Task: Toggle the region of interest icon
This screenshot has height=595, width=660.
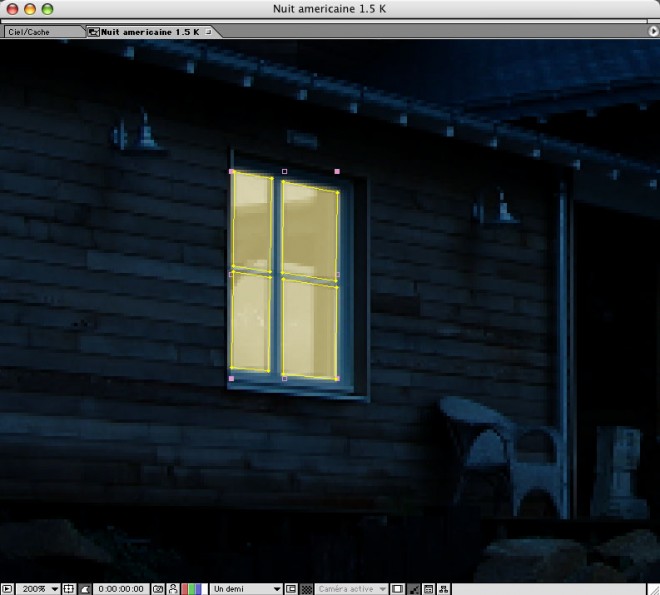Action: click(x=291, y=589)
